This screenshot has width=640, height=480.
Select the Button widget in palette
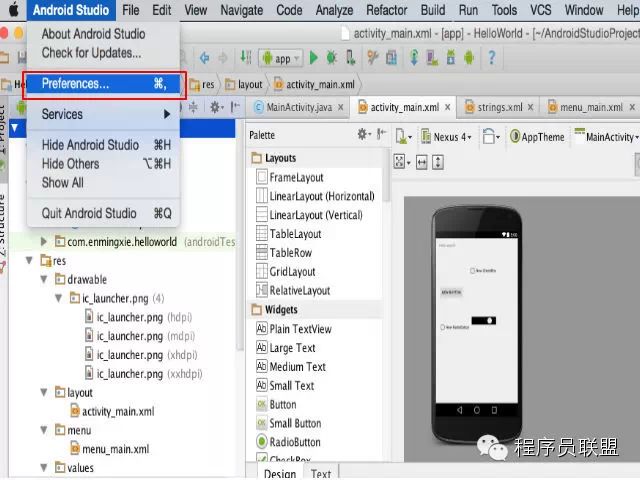point(276,404)
